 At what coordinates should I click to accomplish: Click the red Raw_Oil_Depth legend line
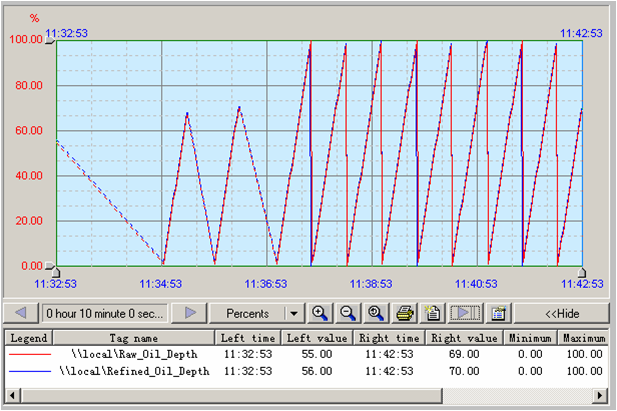[30, 354]
